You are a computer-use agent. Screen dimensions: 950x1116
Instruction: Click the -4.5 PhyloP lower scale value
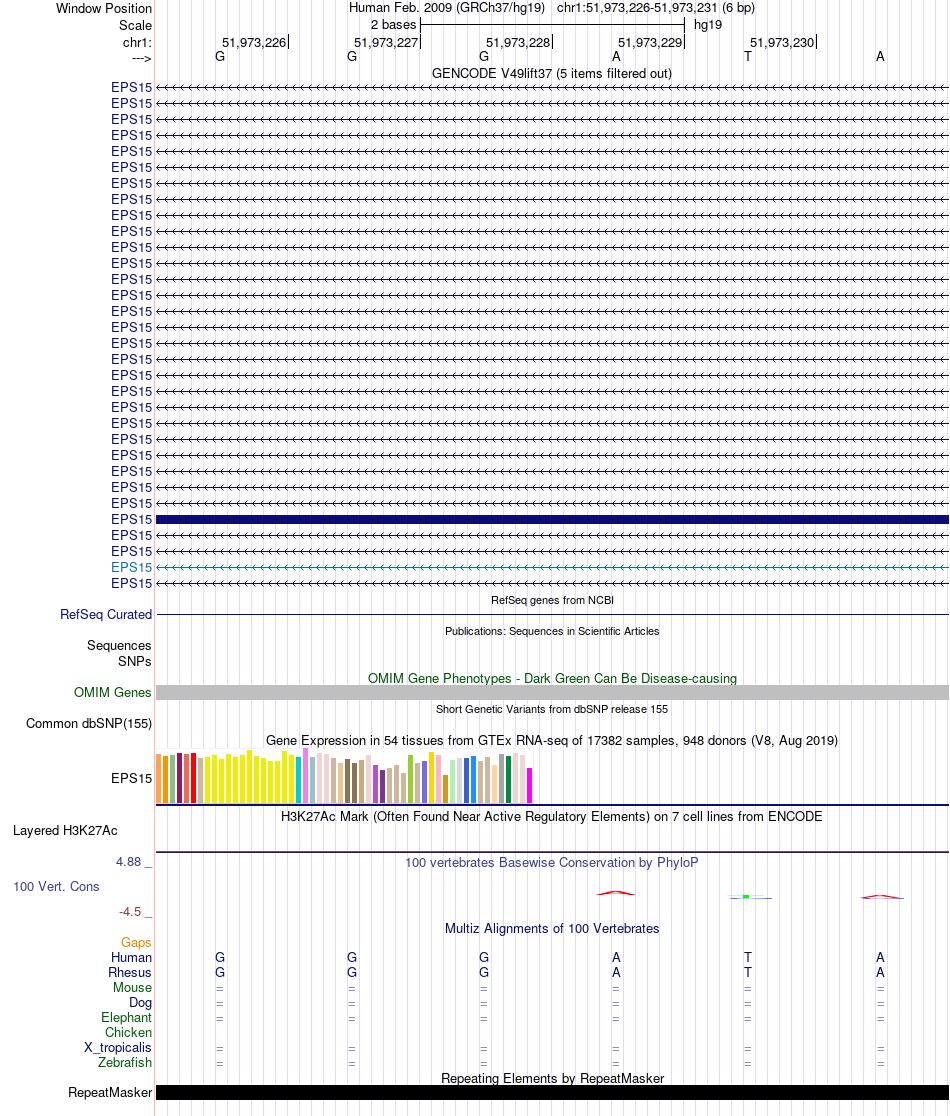coord(130,912)
